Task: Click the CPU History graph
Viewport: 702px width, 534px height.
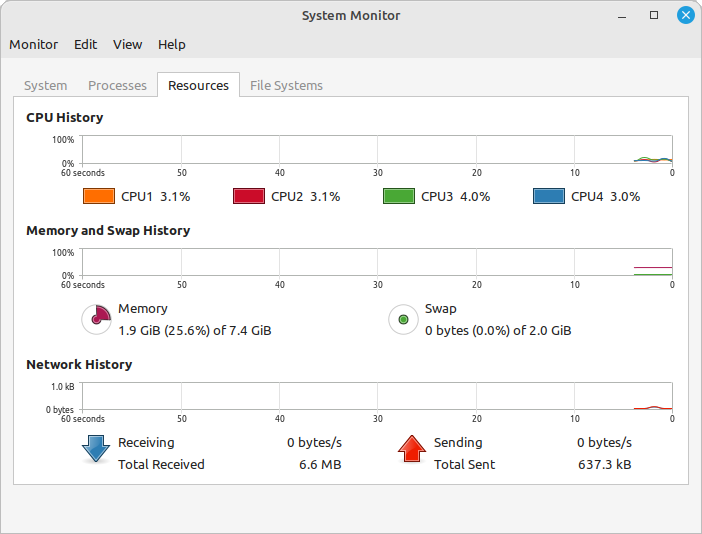Action: click(x=377, y=150)
